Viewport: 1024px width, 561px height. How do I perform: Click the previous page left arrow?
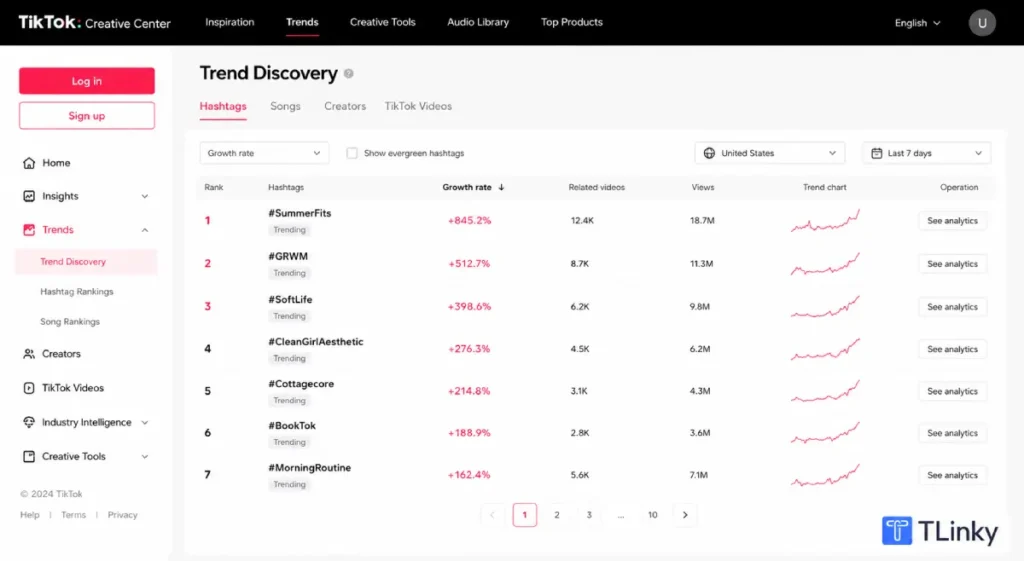click(492, 515)
